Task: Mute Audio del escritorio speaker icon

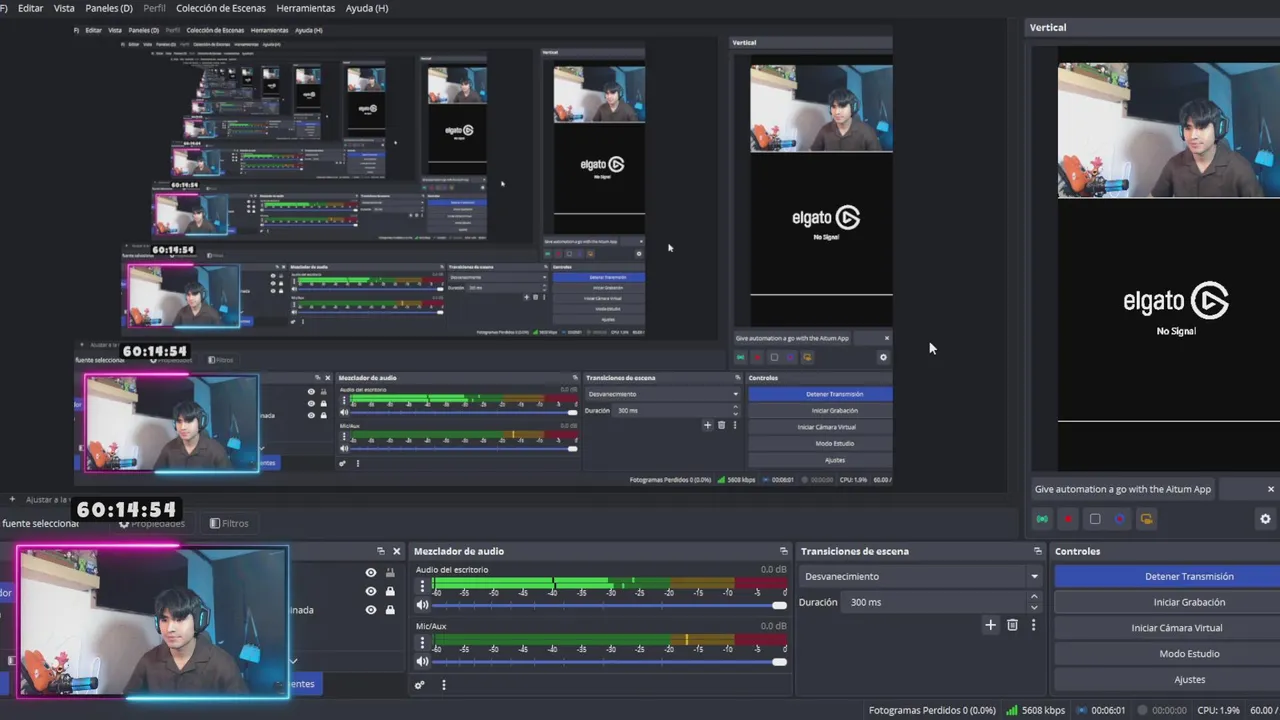Action: point(422,605)
